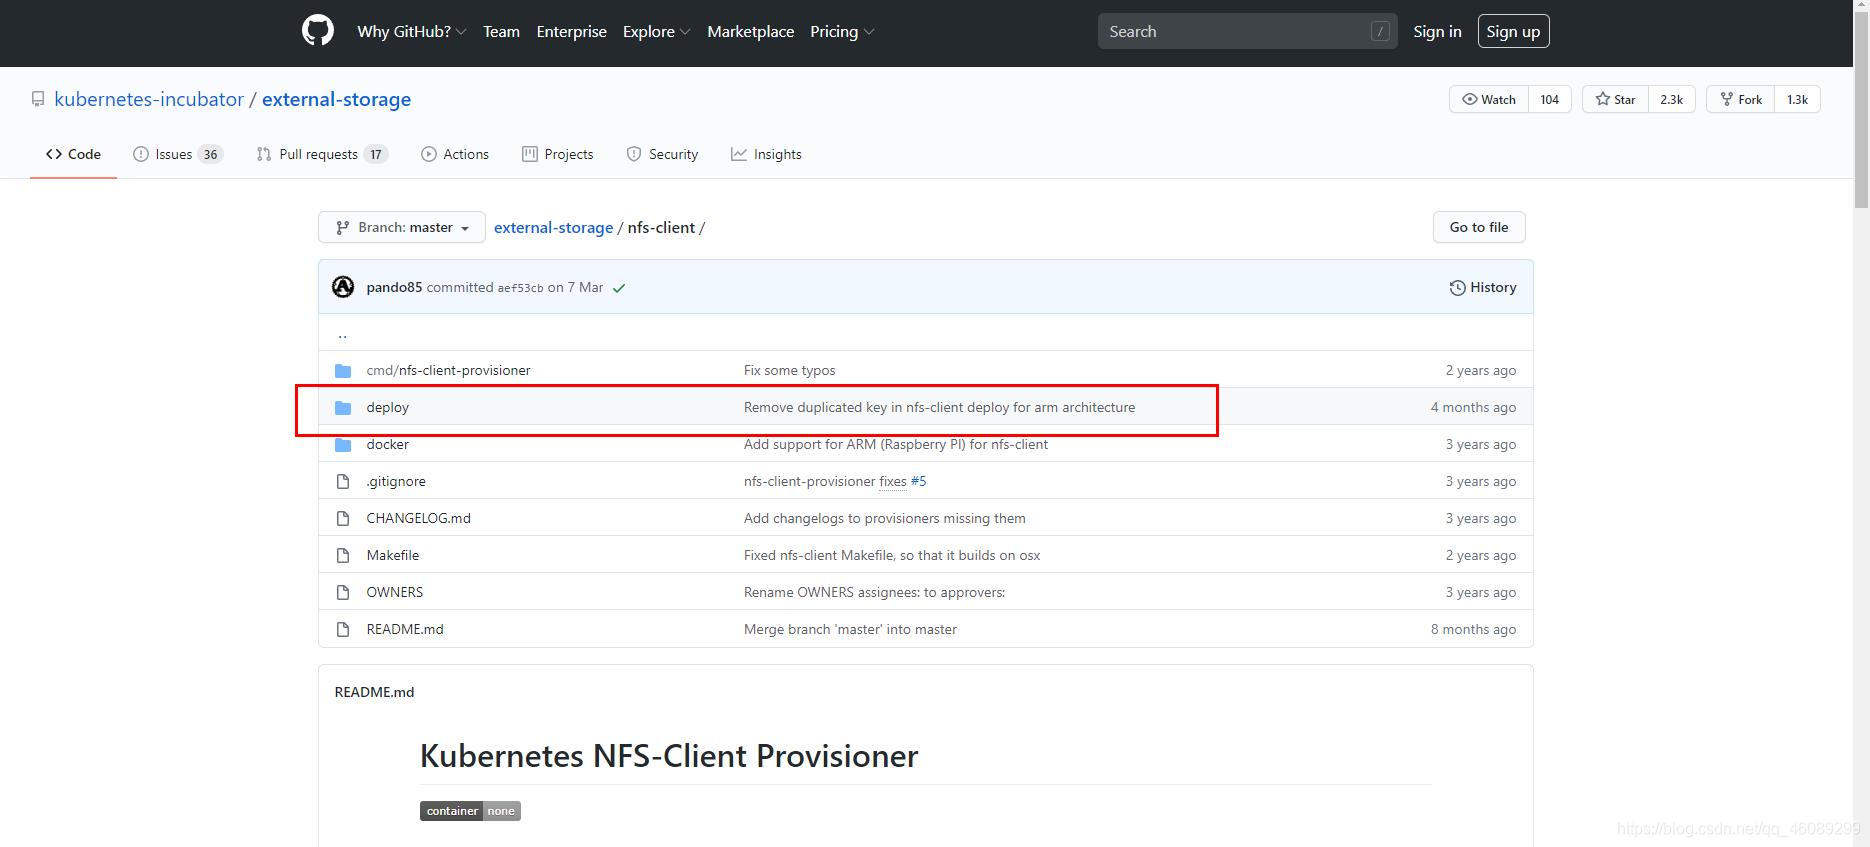Open the kubernetes-incubator organization link
The image size is (1870, 847).
tap(149, 99)
